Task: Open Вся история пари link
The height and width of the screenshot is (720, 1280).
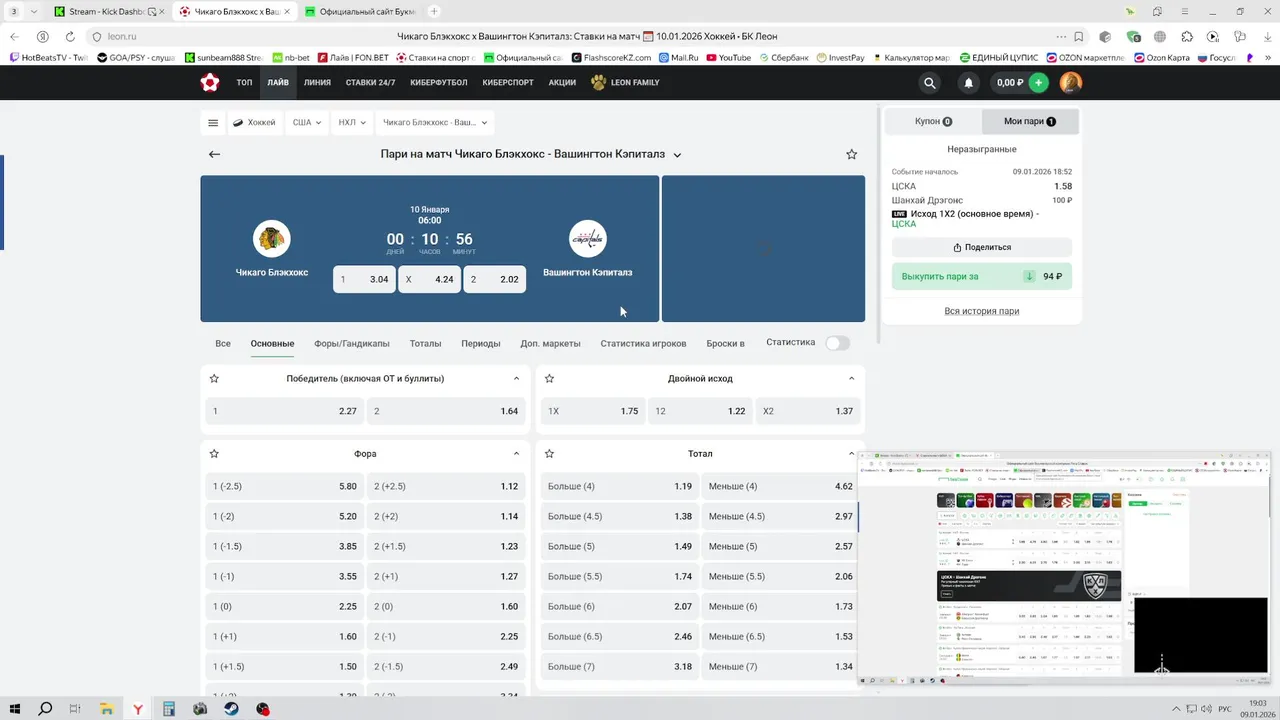Action: [982, 311]
